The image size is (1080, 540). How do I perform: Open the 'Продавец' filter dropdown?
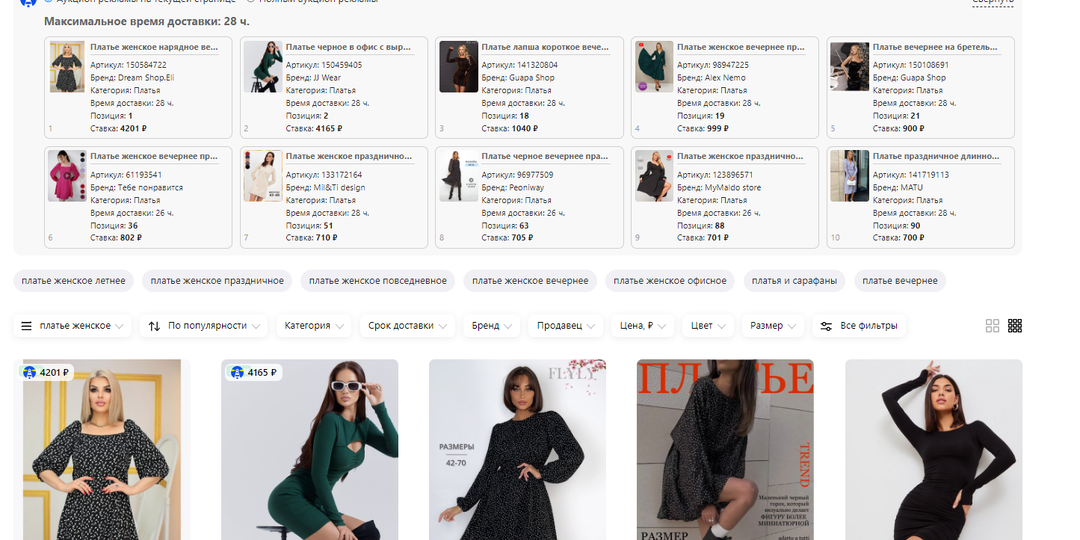(565, 326)
